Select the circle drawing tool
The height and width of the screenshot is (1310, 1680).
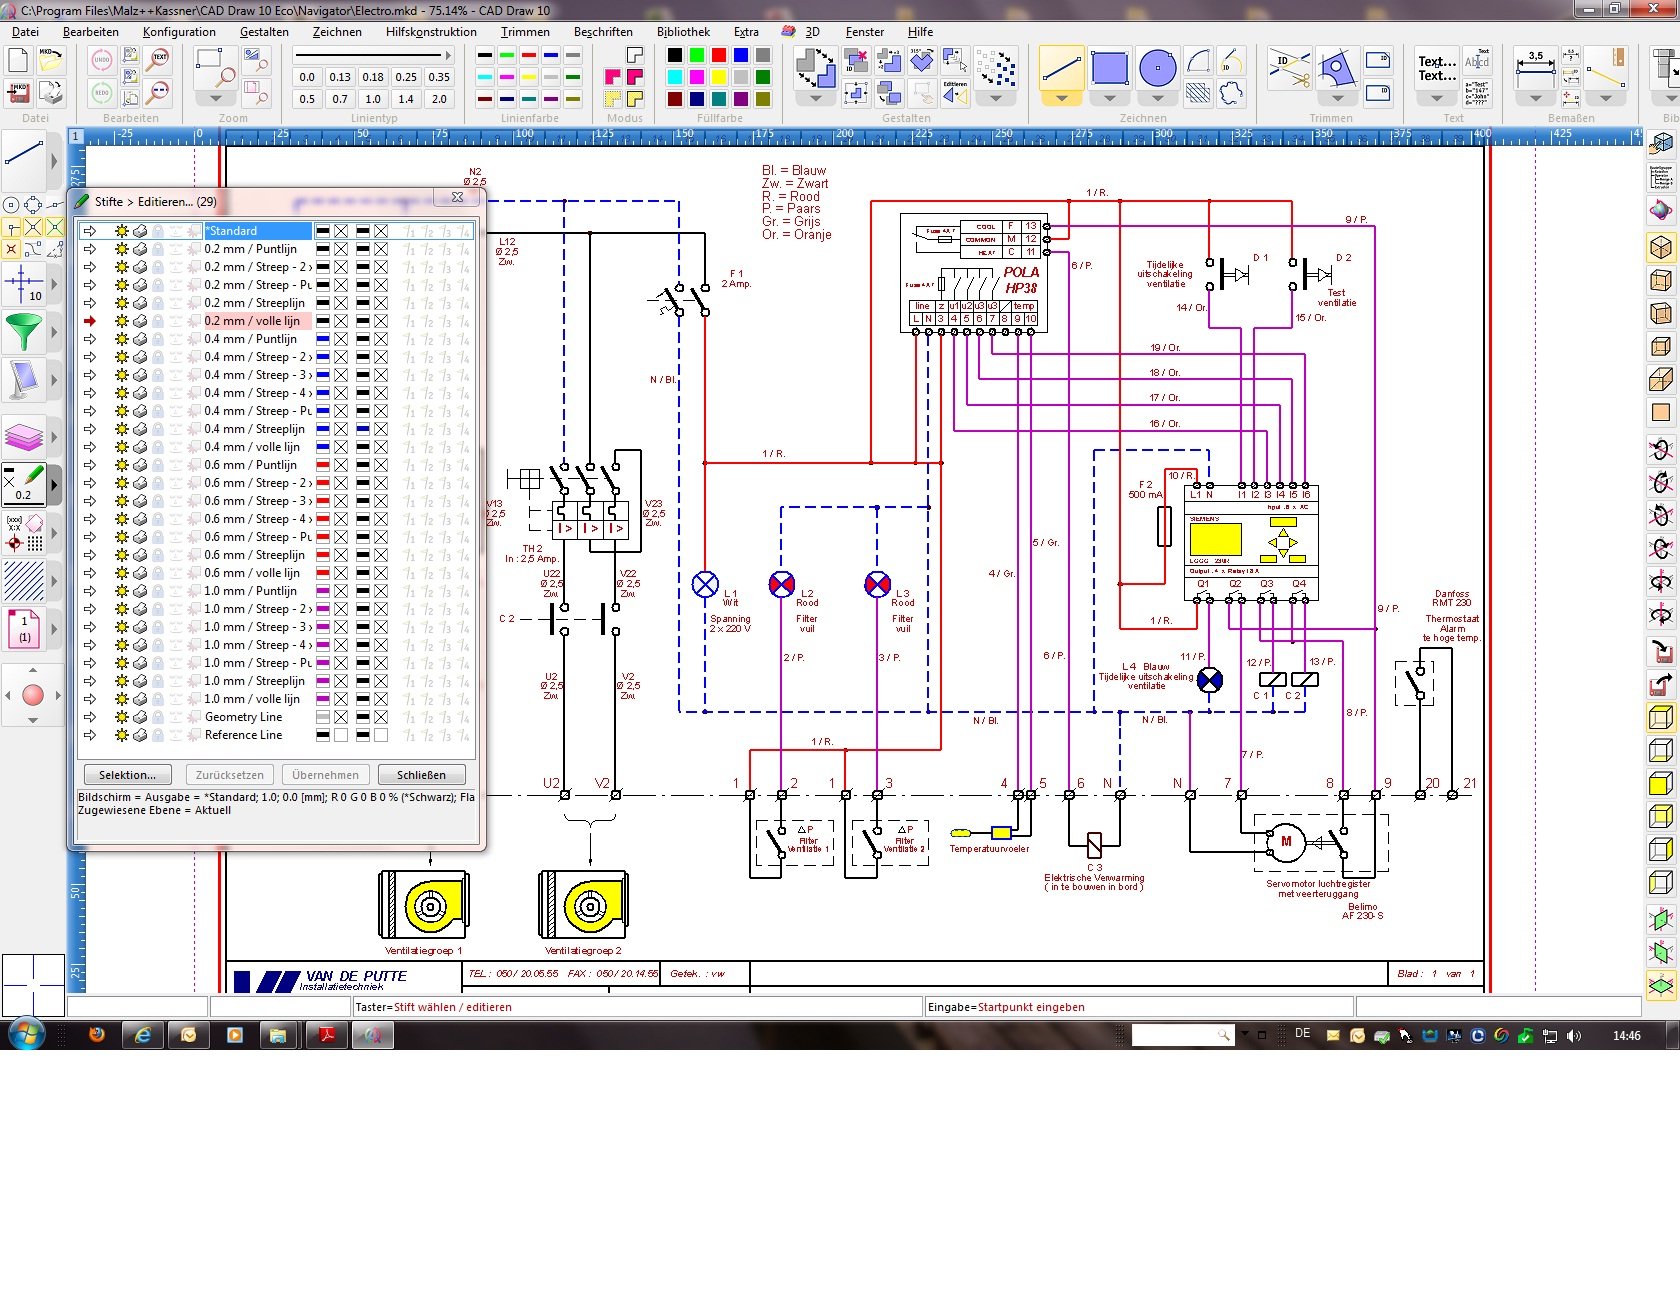pos(1157,68)
